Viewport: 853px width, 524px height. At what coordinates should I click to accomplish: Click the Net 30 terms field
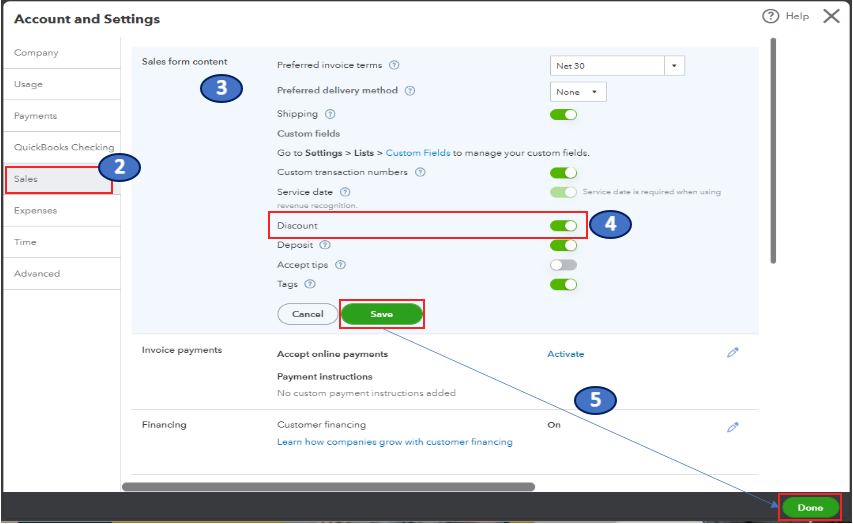[x=607, y=66]
